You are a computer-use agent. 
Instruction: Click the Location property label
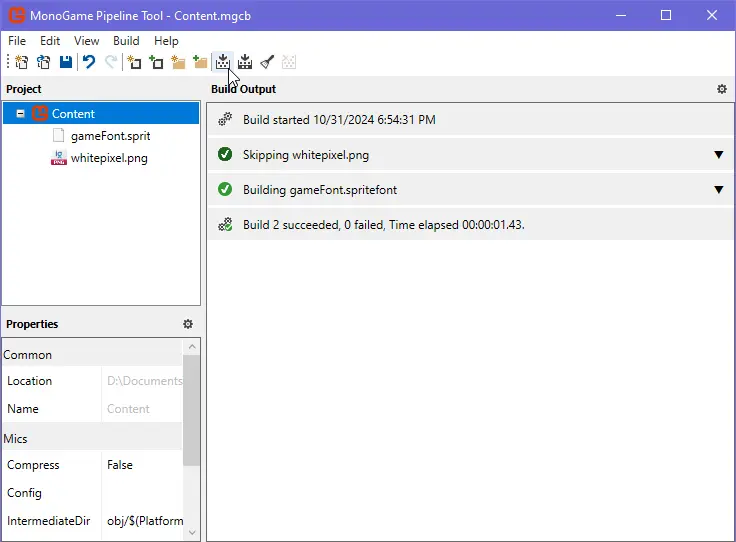coord(29,381)
